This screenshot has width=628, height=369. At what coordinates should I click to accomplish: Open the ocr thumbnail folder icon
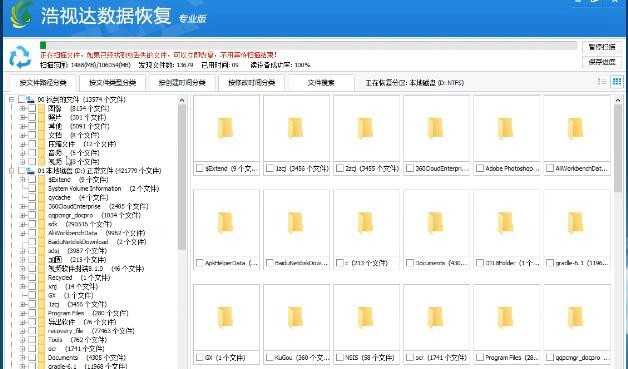pyautogui.click(x=436, y=317)
